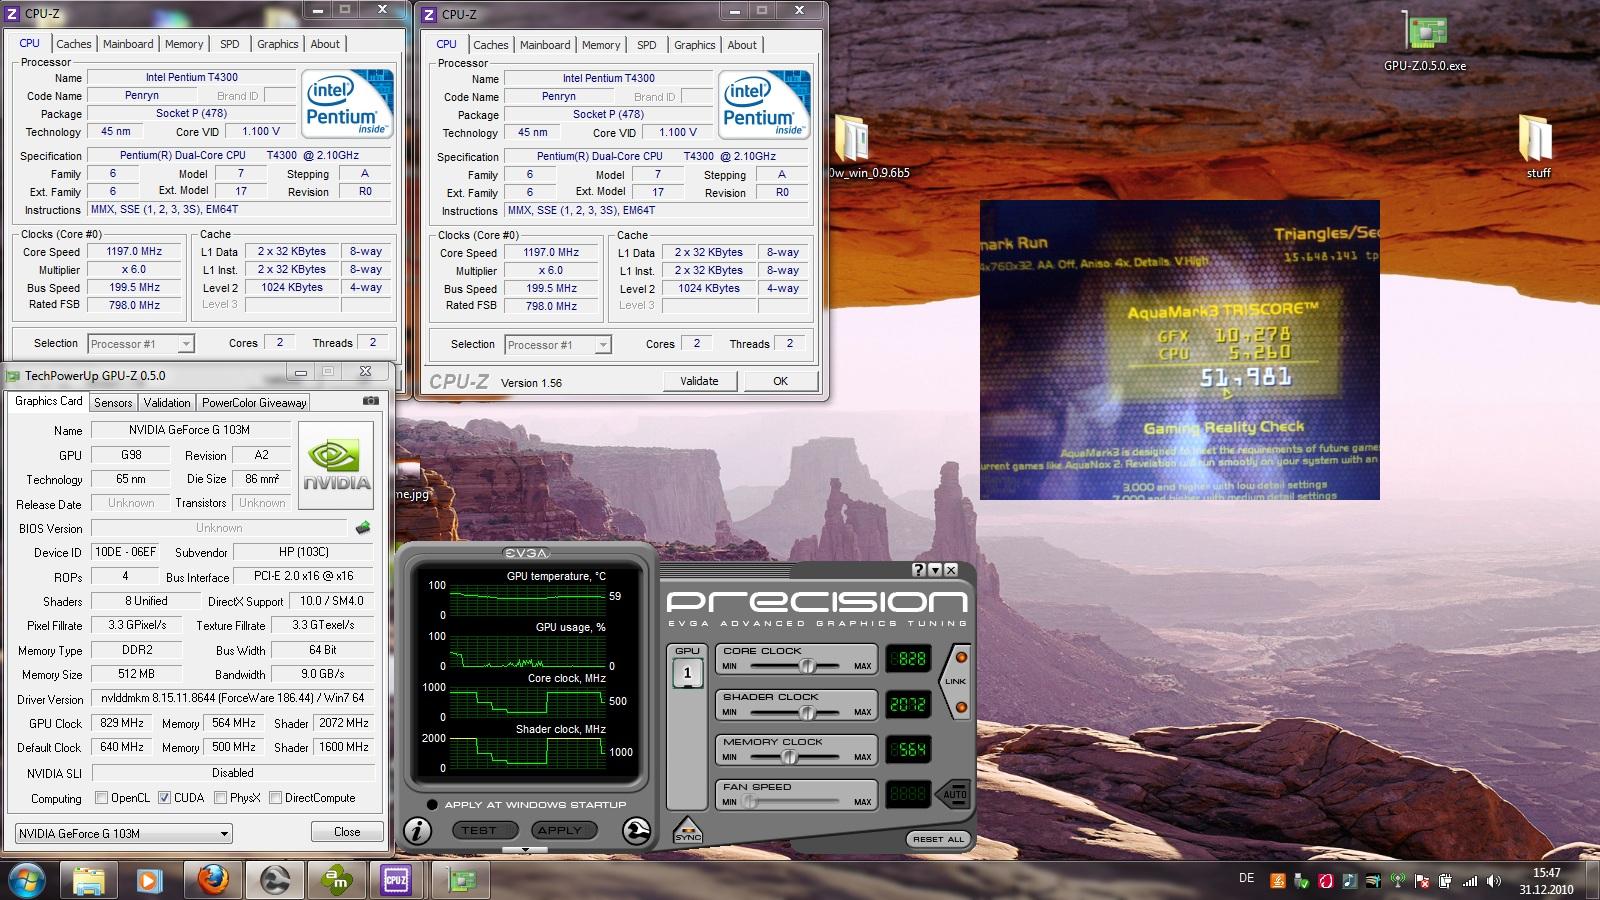This screenshot has width=1600, height=900.
Task: Open Processor #1 dropdown in left CPU-Z
Action: pos(141,344)
